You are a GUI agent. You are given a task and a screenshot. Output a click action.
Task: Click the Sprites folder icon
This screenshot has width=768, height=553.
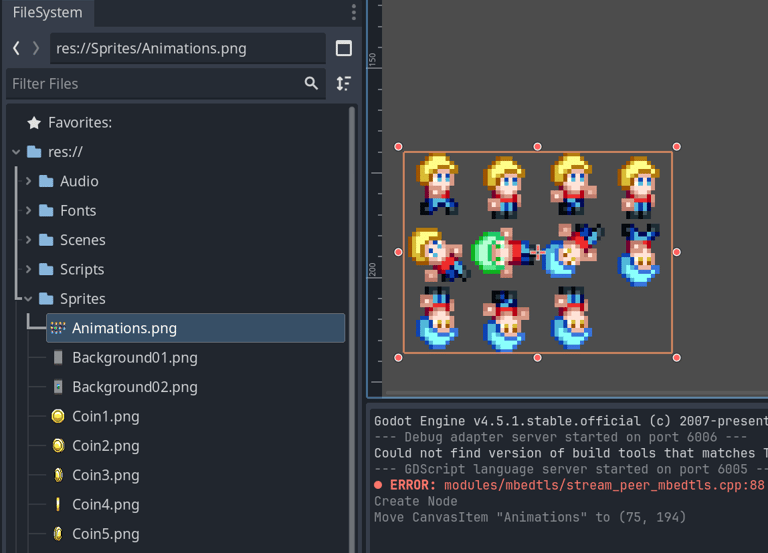tap(46, 299)
